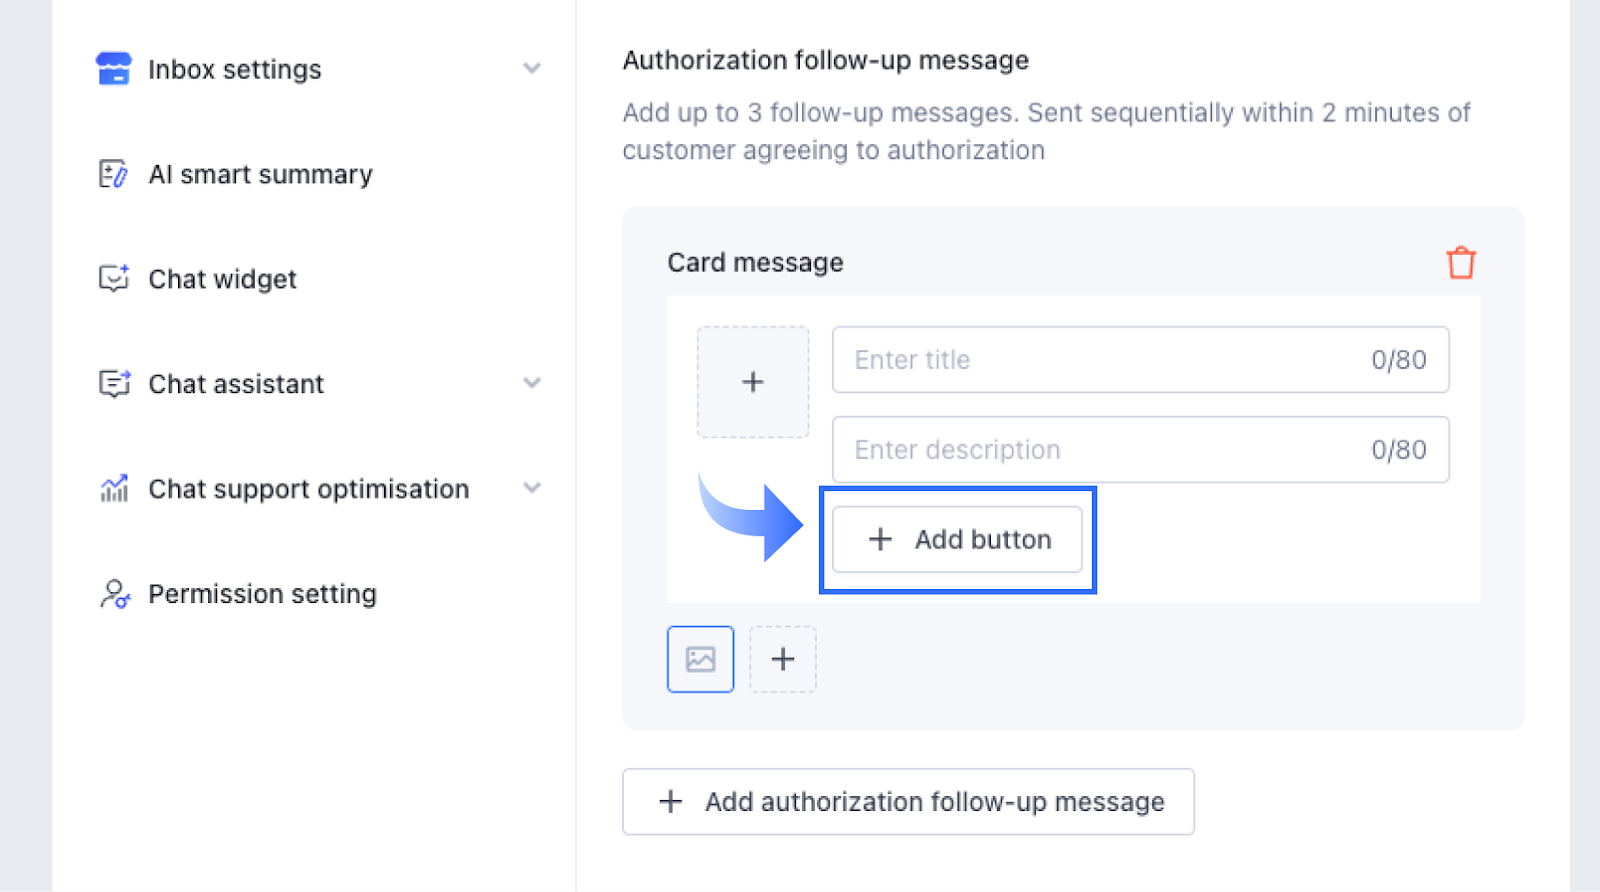Image resolution: width=1600 pixels, height=892 pixels.
Task: Add another card with small plus box
Action: click(783, 659)
